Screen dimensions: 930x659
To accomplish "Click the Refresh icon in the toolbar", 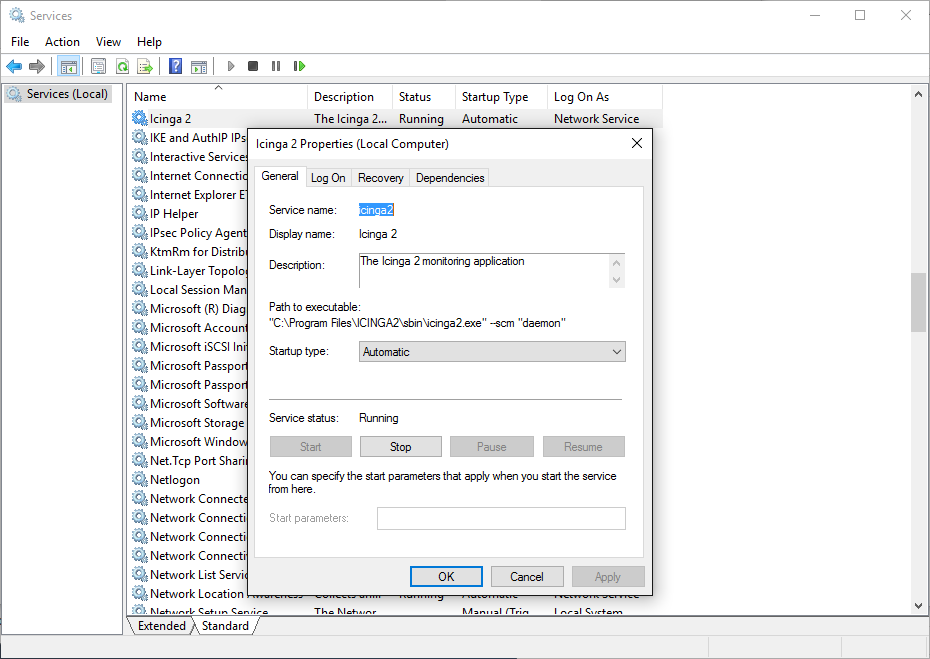I will point(122,66).
